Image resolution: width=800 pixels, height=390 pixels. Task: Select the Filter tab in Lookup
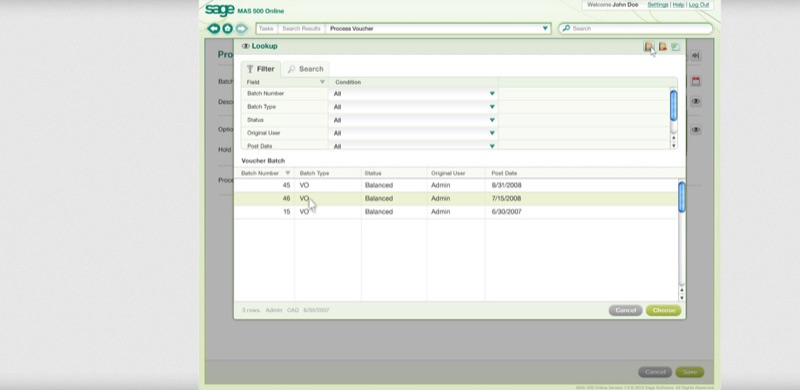pos(261,69)
